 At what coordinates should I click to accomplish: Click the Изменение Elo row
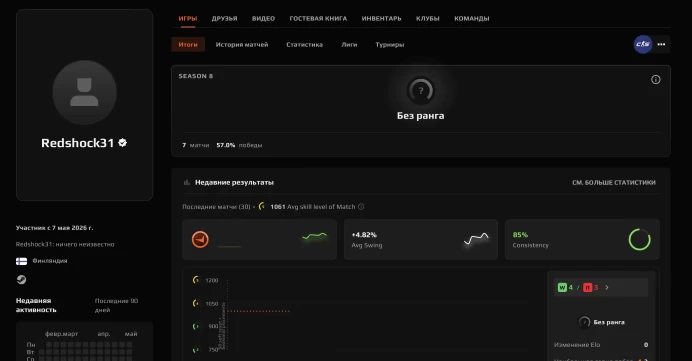click(601, 345)
